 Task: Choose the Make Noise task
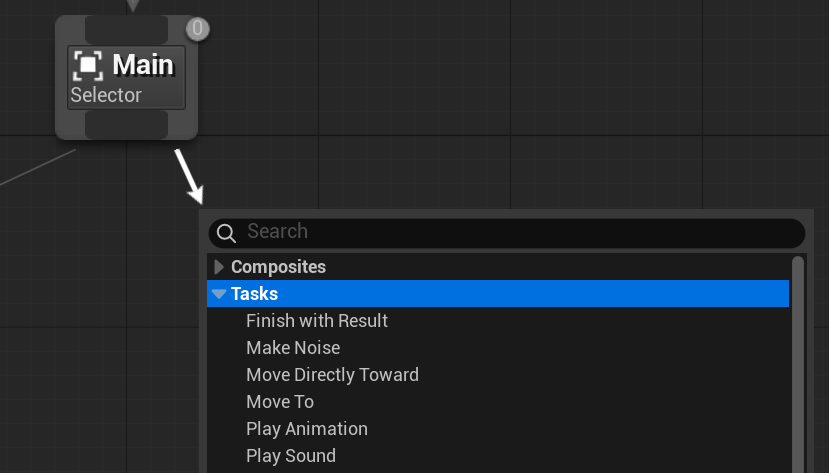click(x=293, y=348)
